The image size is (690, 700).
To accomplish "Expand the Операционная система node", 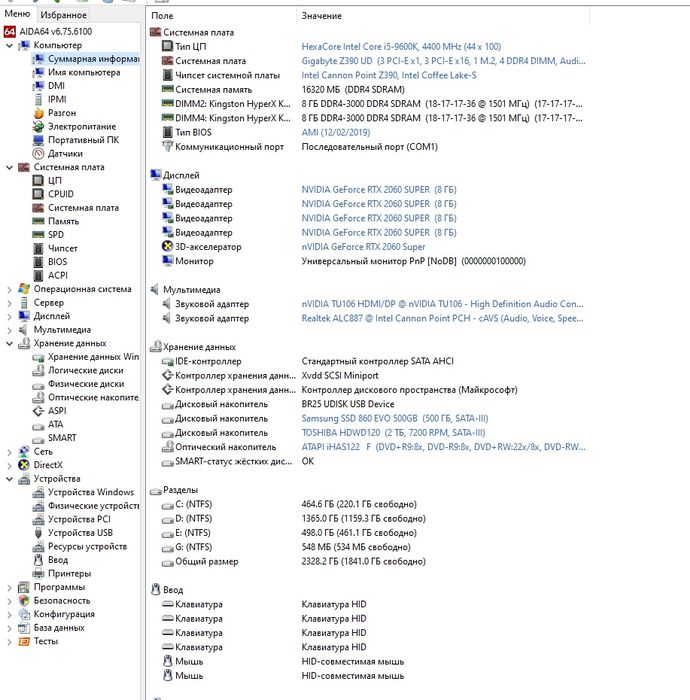I will click(x=9, y=289).
